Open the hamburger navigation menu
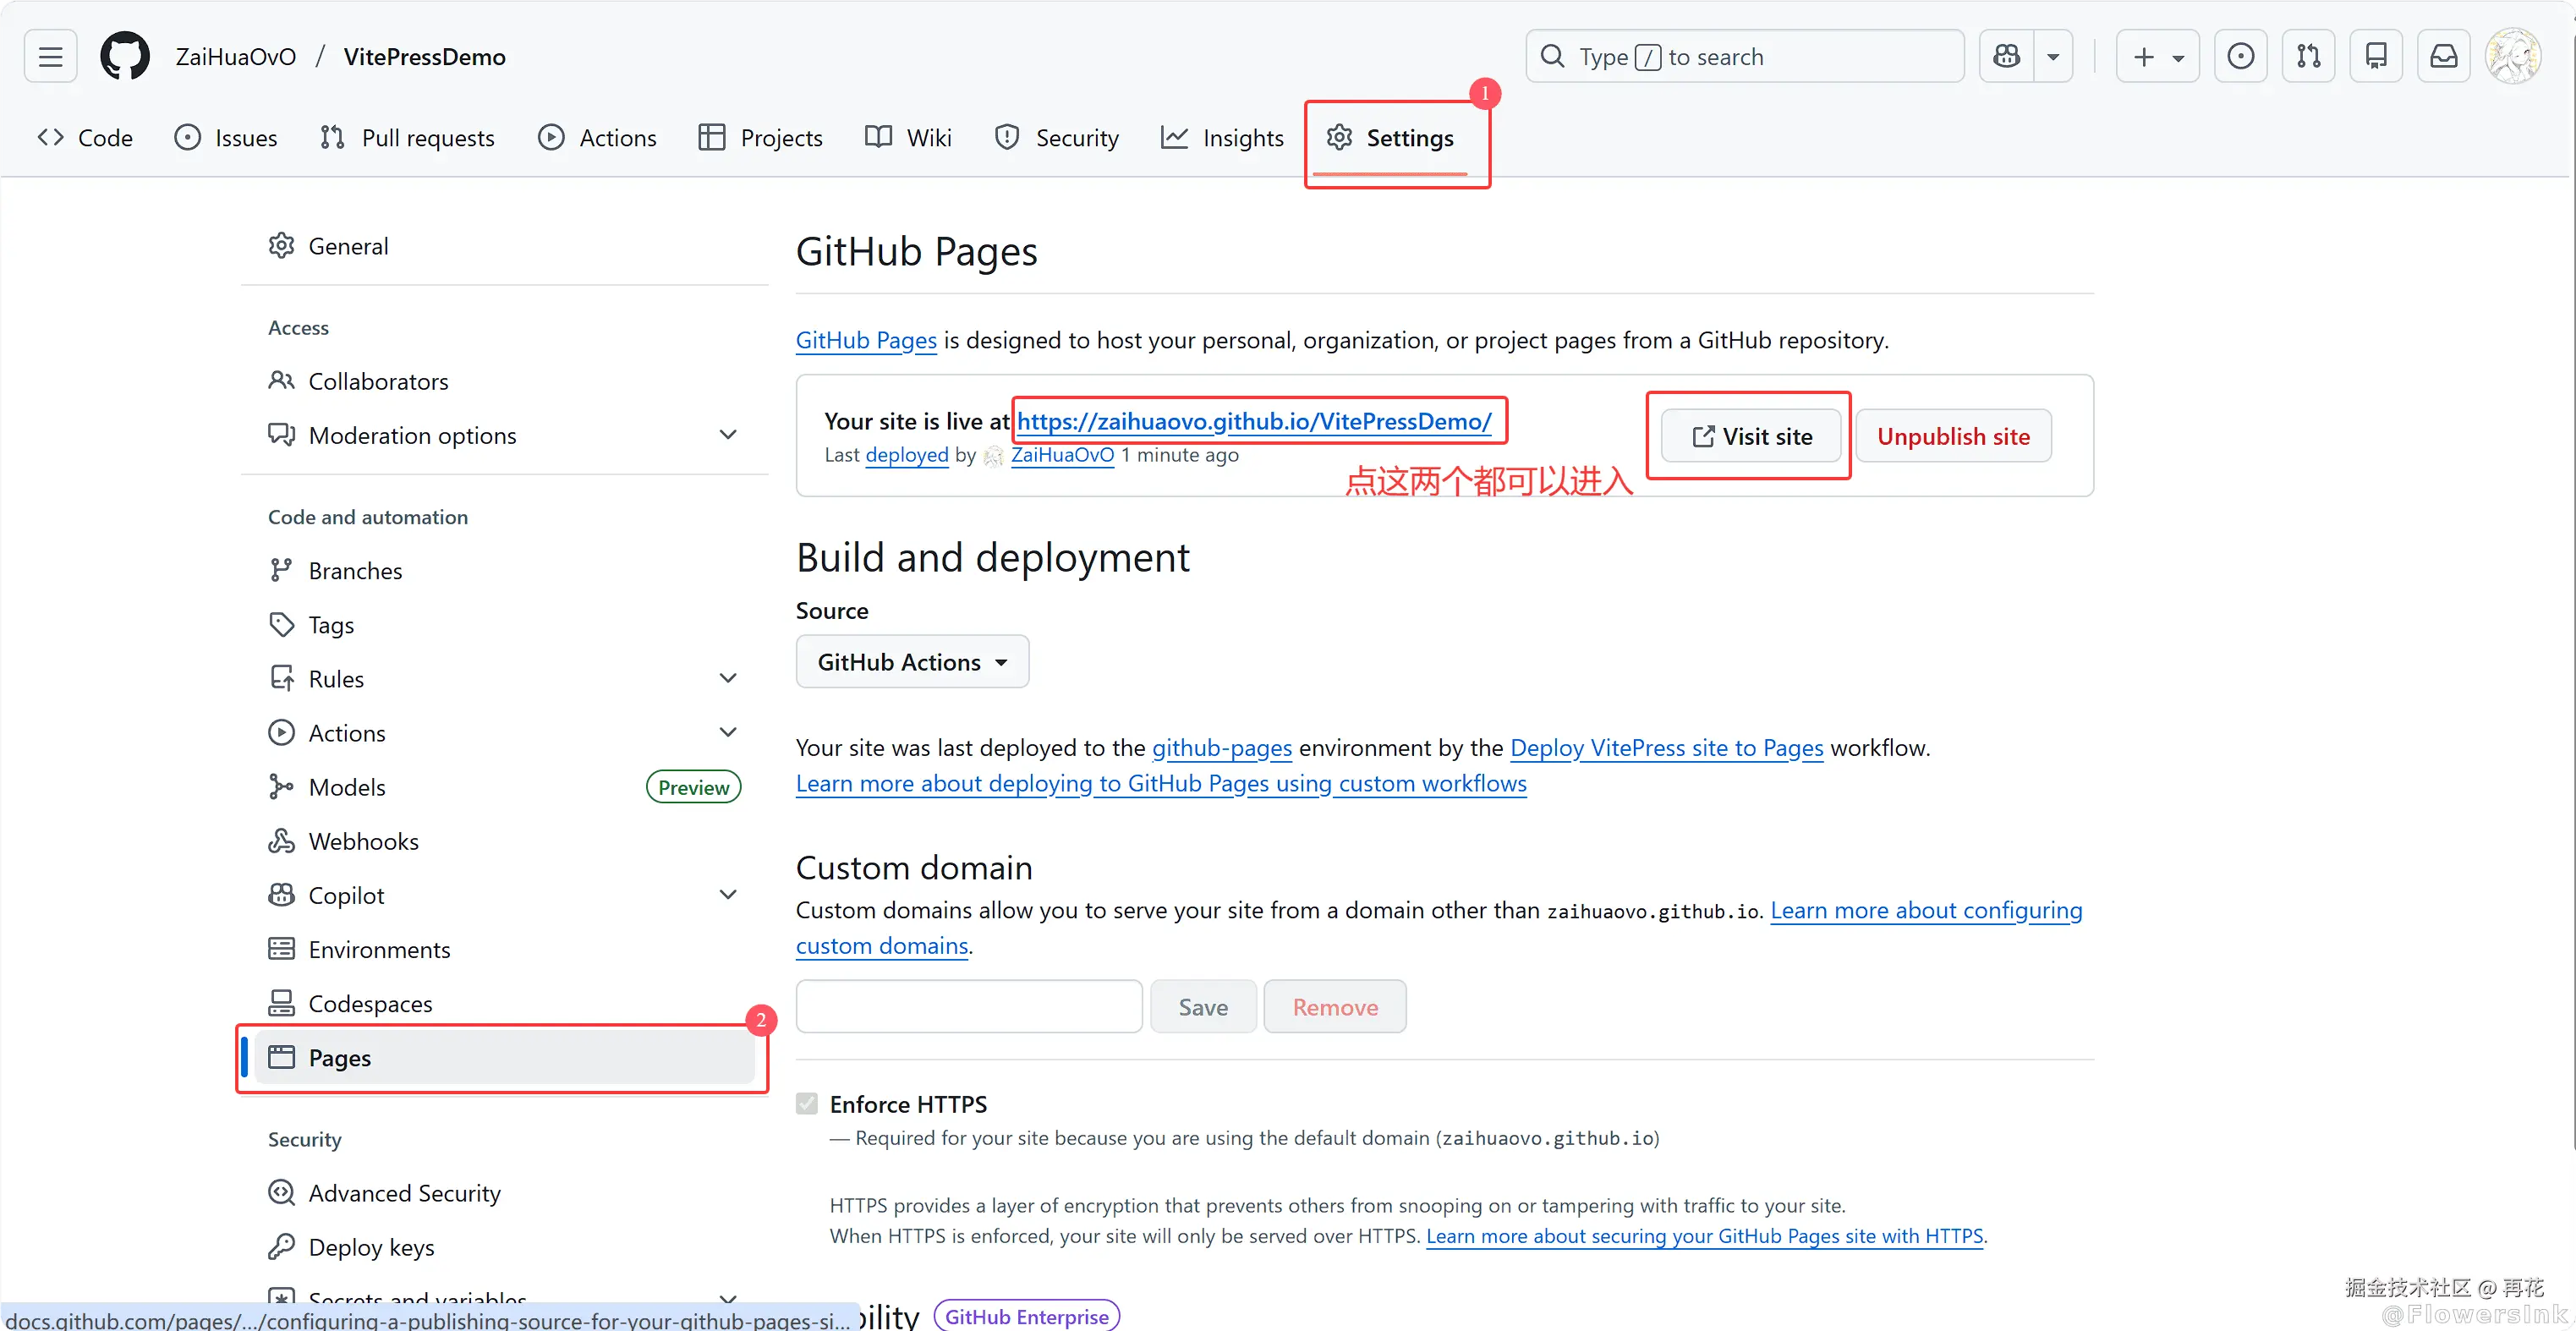The image size is (2576, 1331). (50, 56)
